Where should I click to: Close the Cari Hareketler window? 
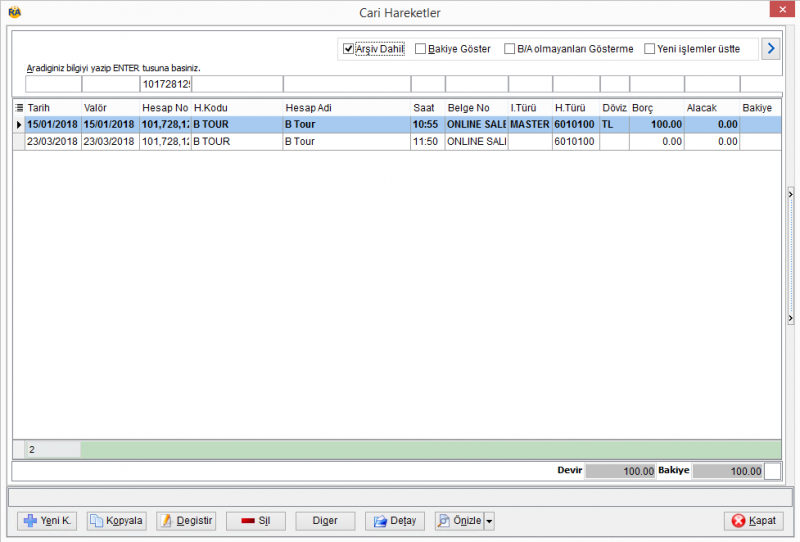[x=782, y=10]
